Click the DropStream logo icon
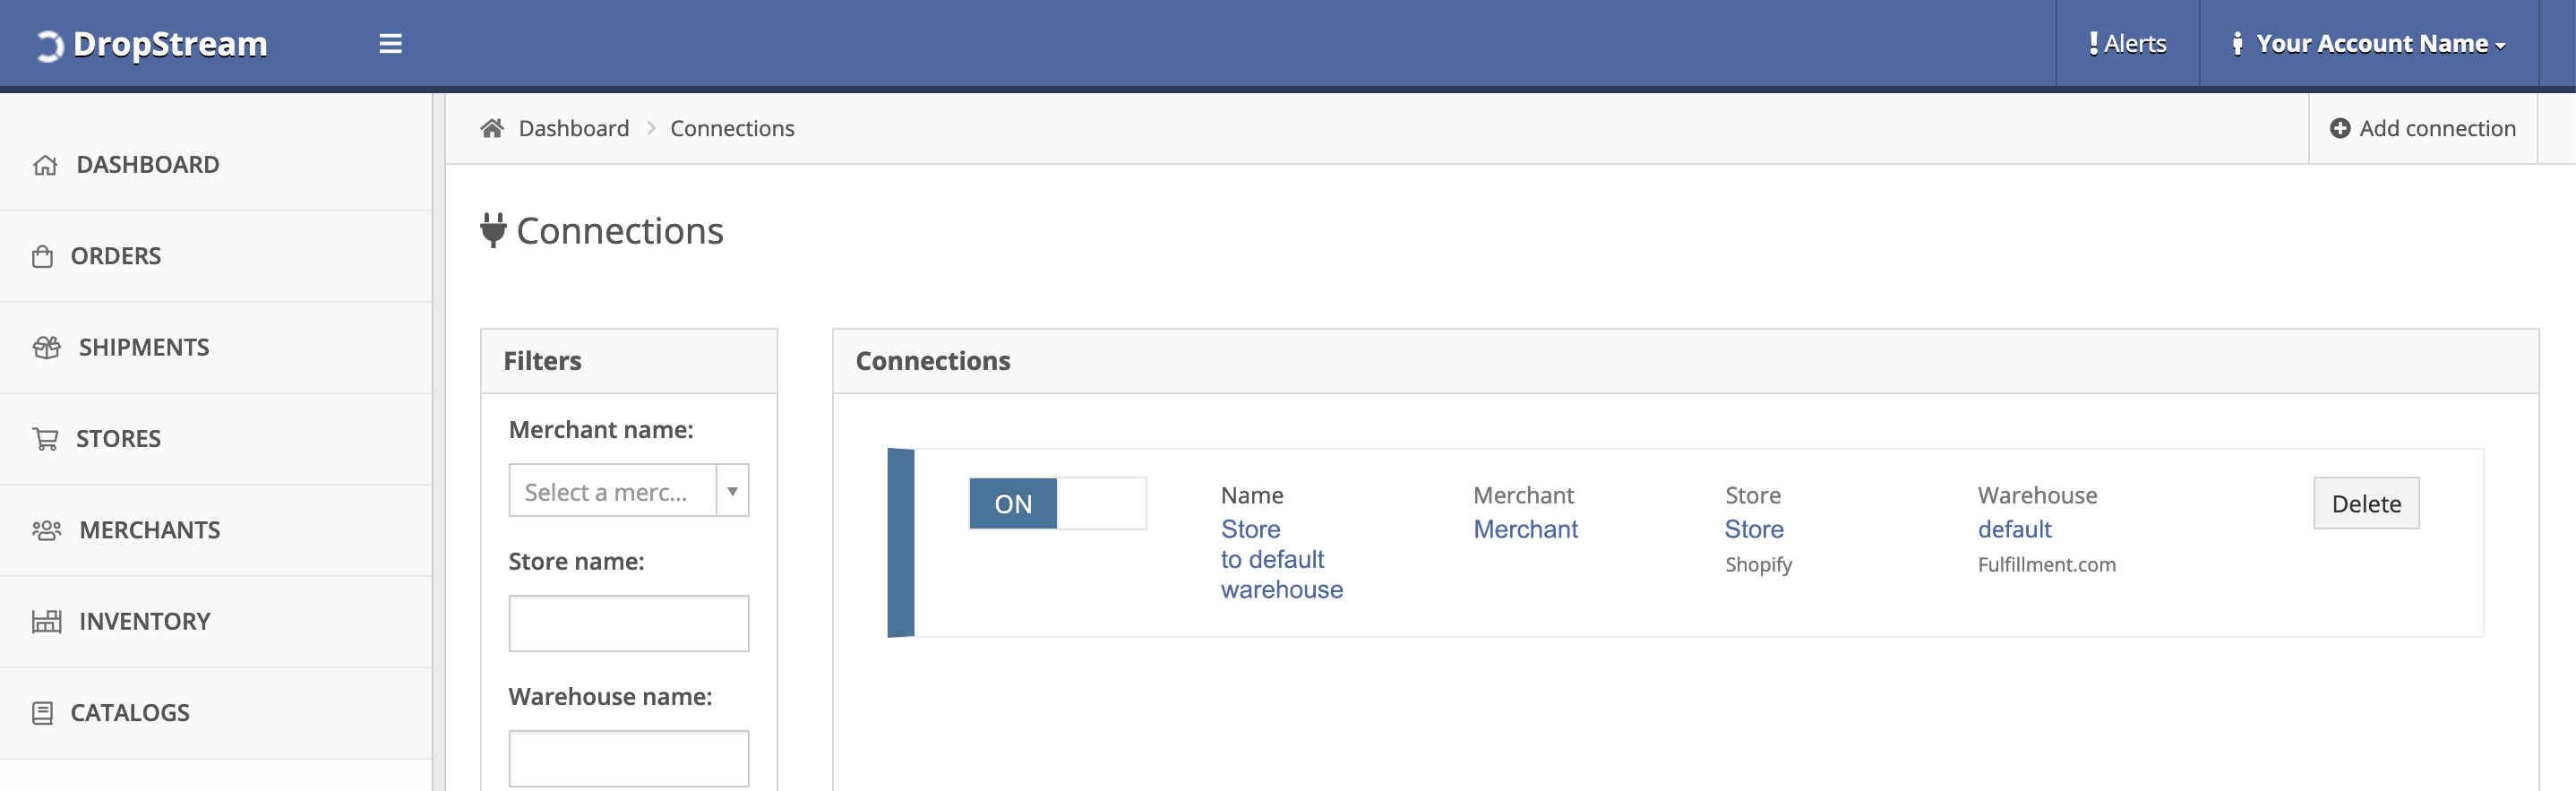This screenshot has width=2576, height=791. point(49,45)
